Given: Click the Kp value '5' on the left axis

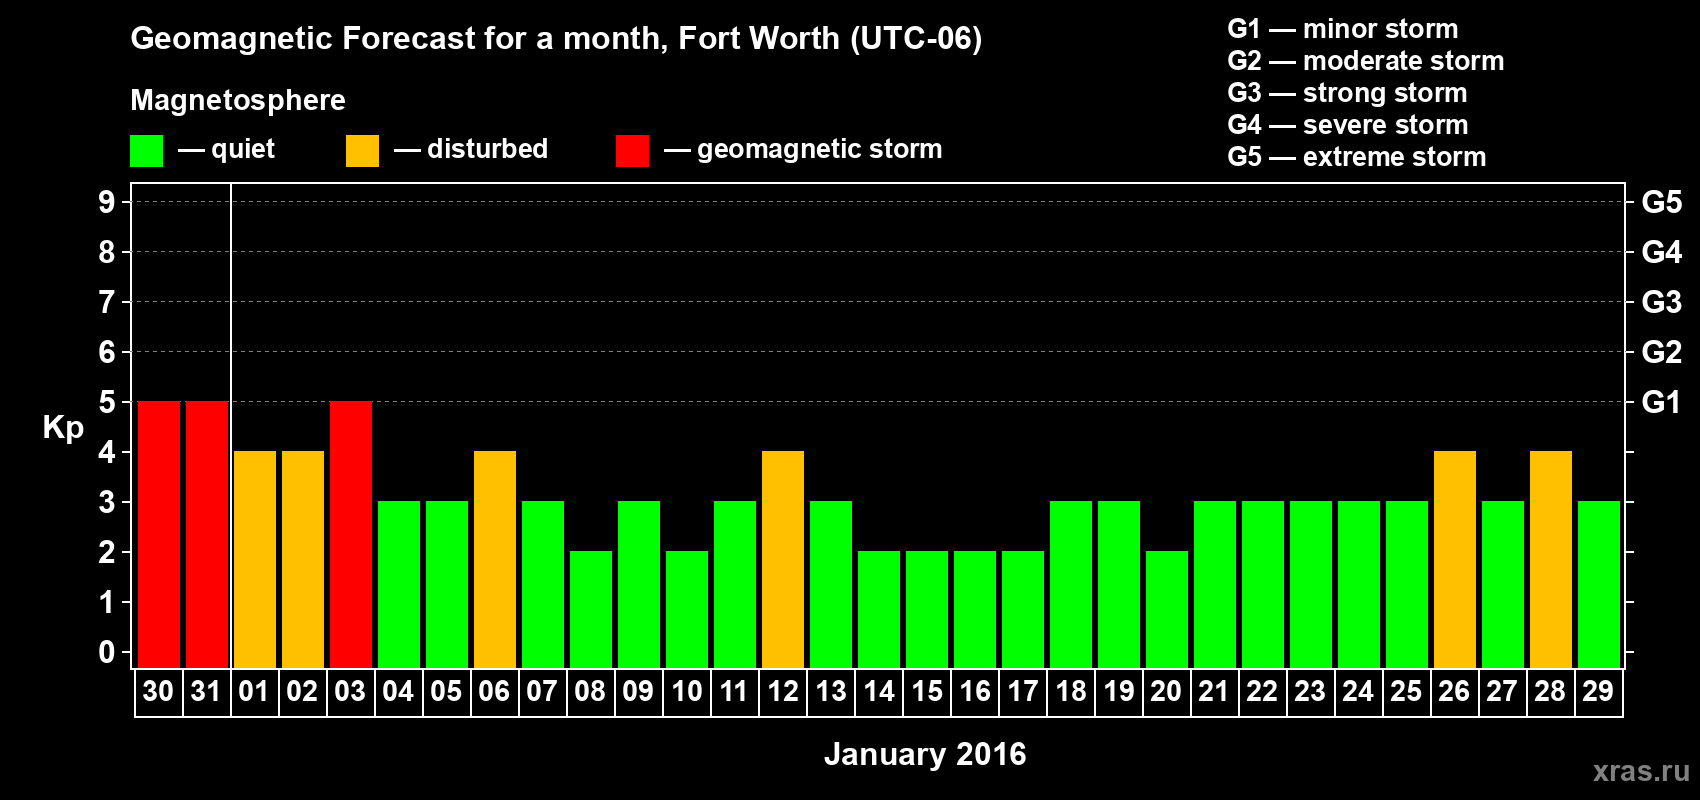Looking at the screenshot, I should (x=107, y=402).
